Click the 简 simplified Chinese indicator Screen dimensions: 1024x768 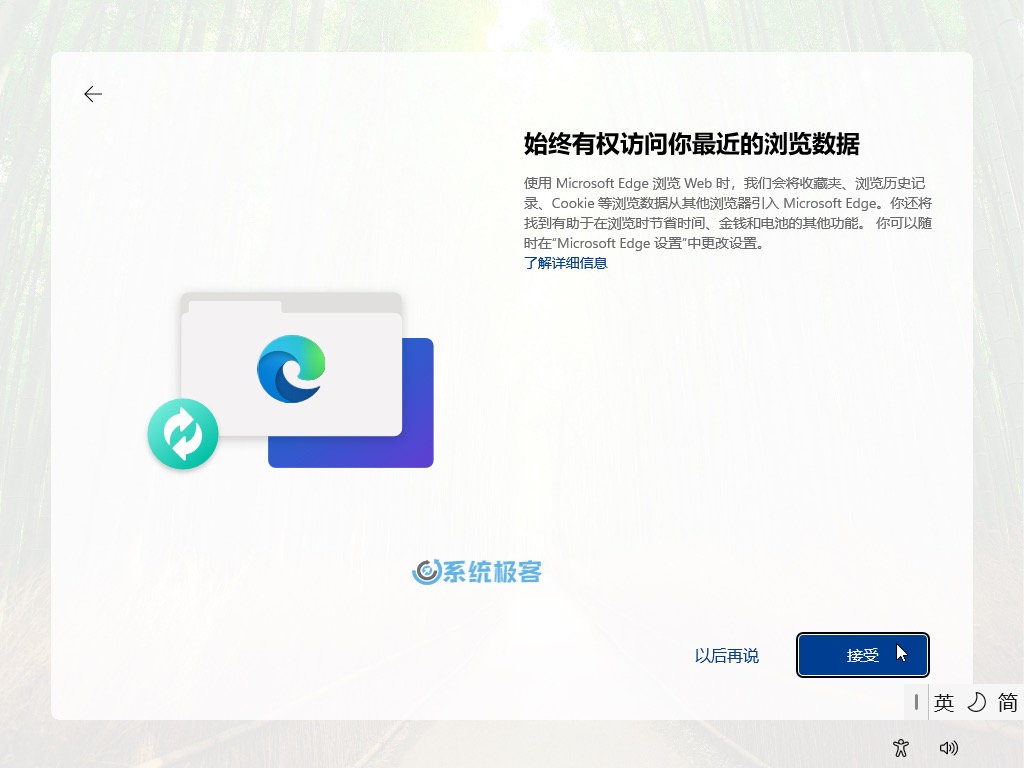click(x=1007, y=703)
